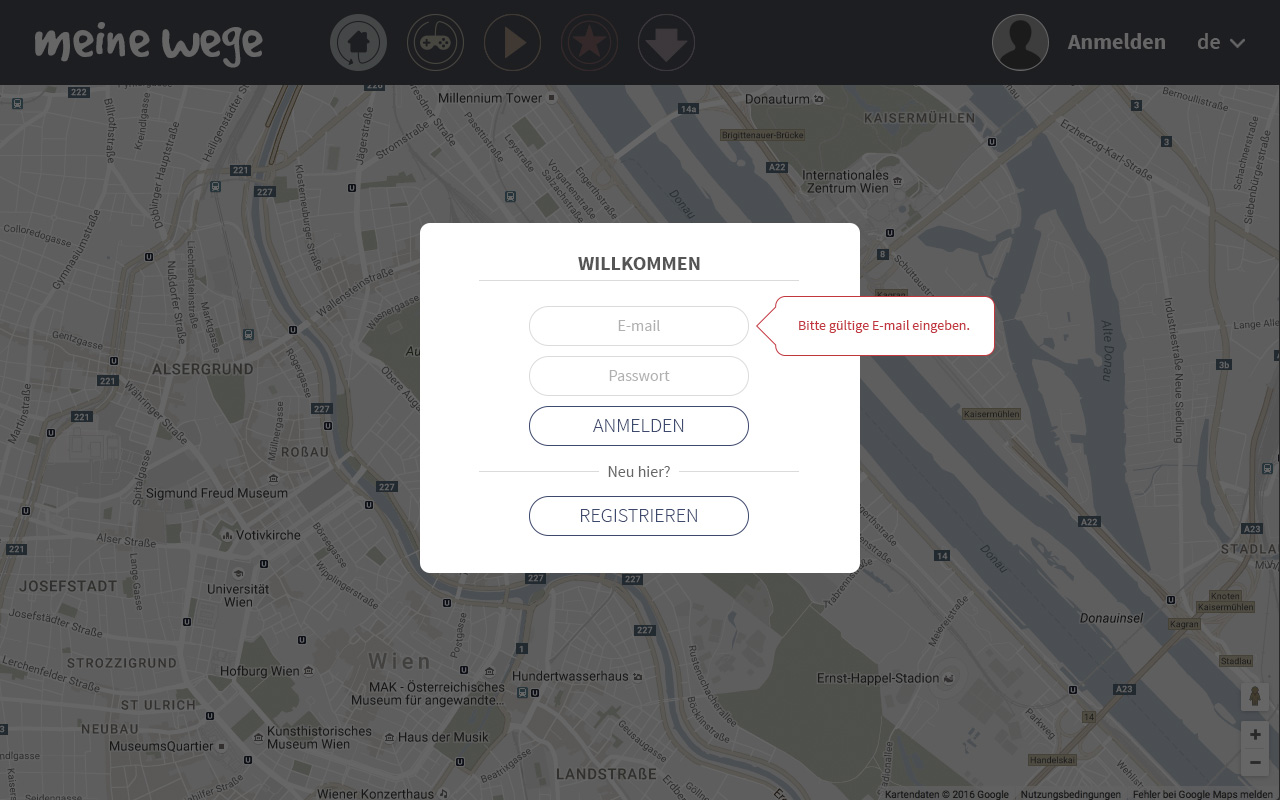Click the Votivkirche map label
Viewport: 1280px width, 800px height.
coord(268,535)
